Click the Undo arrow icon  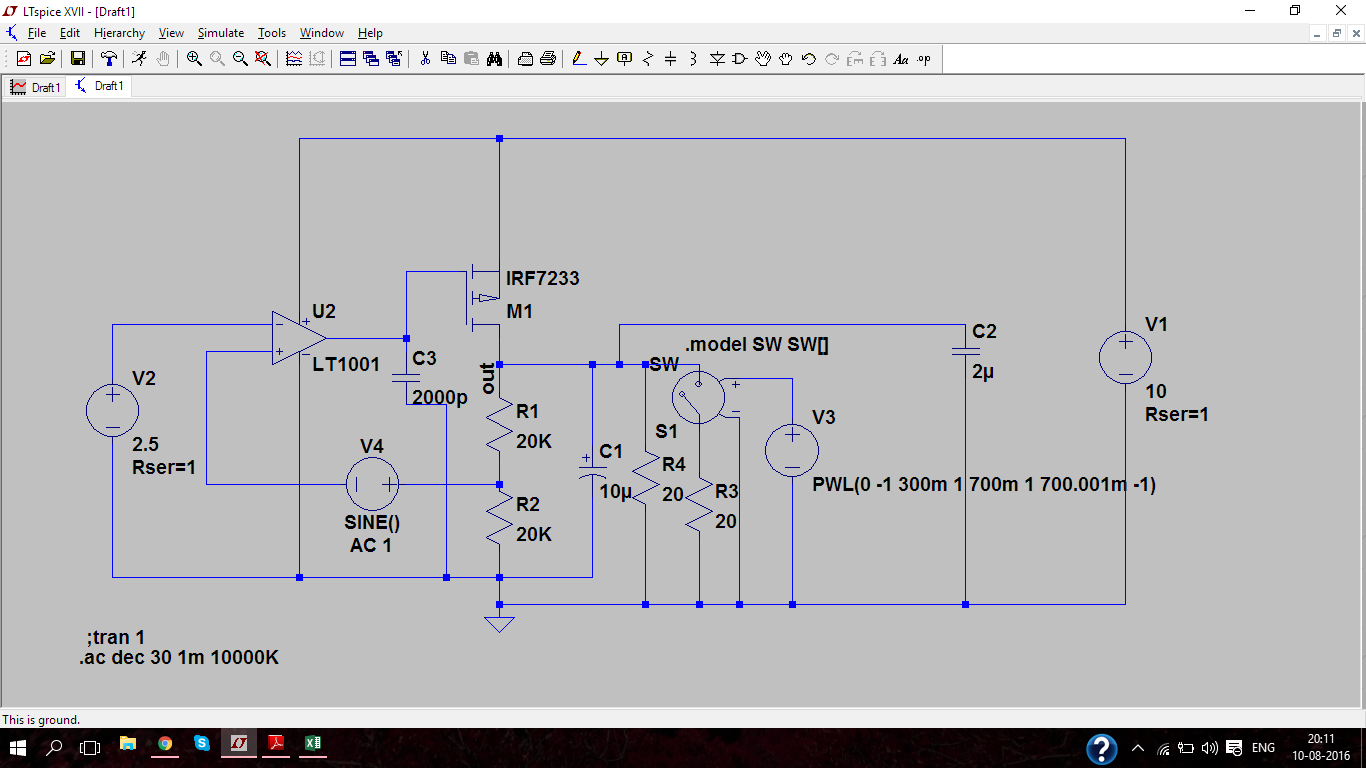pyautogui.click(x=809, y=59)
